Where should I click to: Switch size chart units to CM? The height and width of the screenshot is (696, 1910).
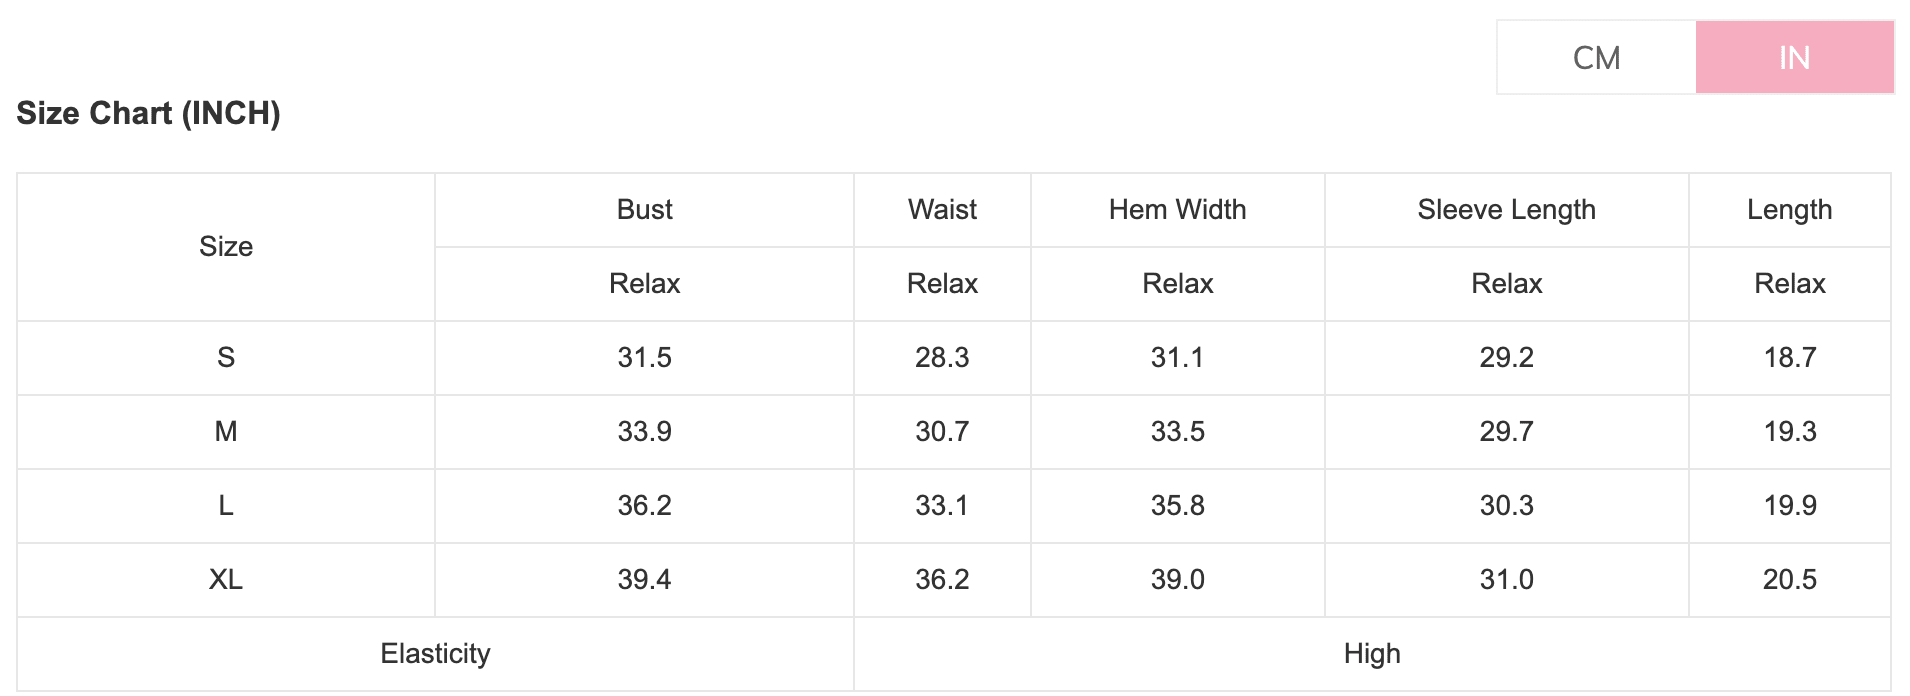pos(1596,58)
